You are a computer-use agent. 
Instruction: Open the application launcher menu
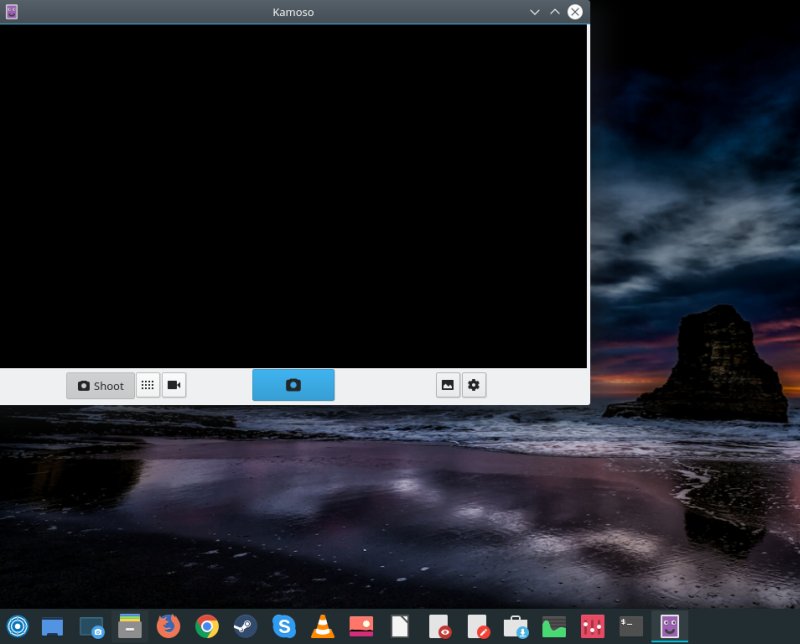coord(18,629)
